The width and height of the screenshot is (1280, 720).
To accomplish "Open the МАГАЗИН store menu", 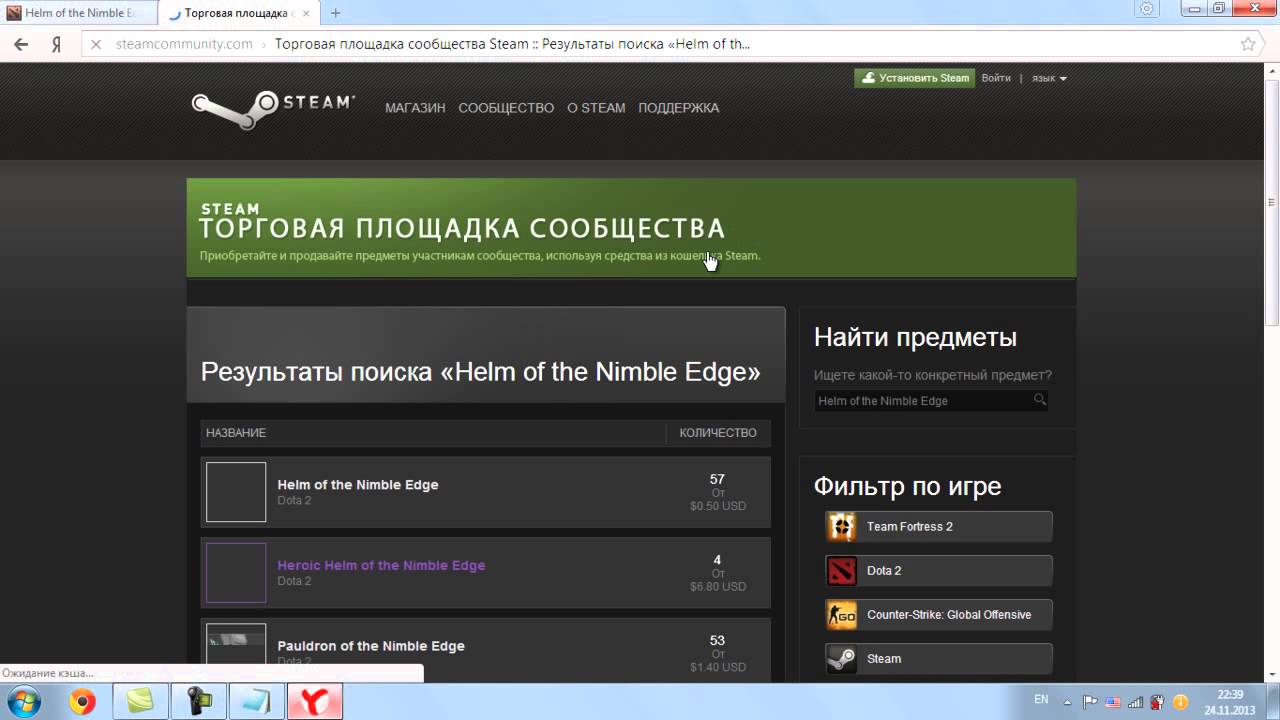I will point(415,108).
